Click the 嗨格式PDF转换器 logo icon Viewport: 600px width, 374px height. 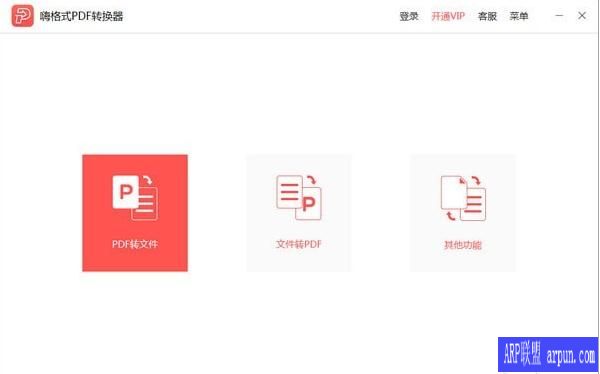click(x=23, y=16)
